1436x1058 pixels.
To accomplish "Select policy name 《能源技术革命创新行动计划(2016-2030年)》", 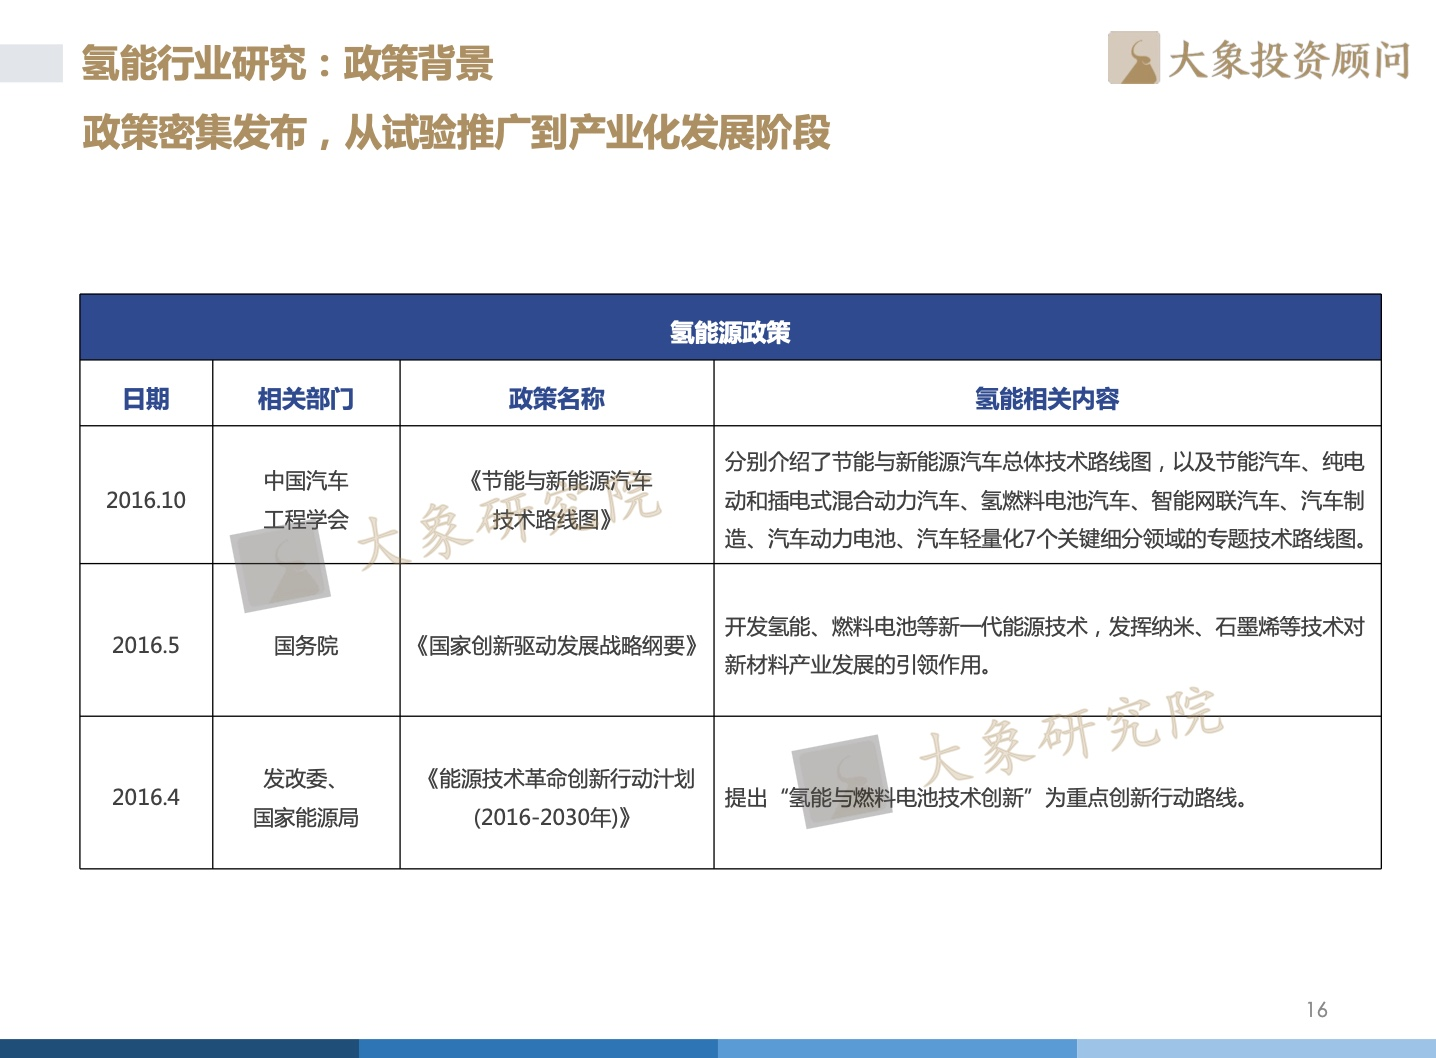I will coord(557,798).
